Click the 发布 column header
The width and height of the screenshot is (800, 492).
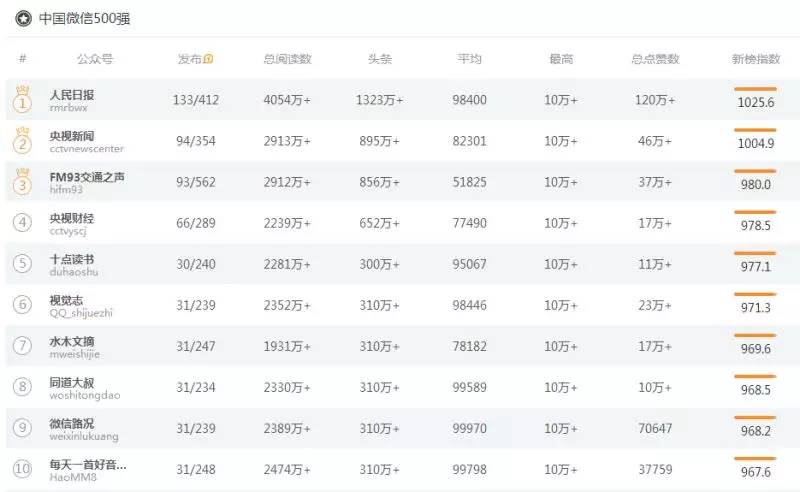coord(190,59)
